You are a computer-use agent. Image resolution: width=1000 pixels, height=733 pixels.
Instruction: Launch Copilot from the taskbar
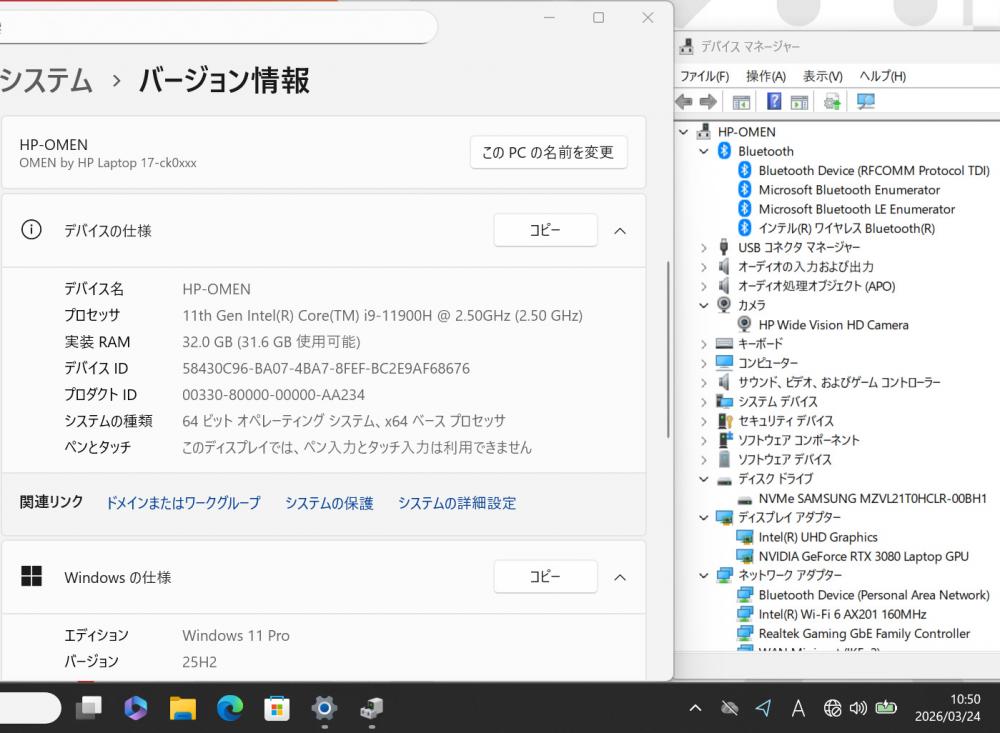pyautogui.click(x=136, y=708)
